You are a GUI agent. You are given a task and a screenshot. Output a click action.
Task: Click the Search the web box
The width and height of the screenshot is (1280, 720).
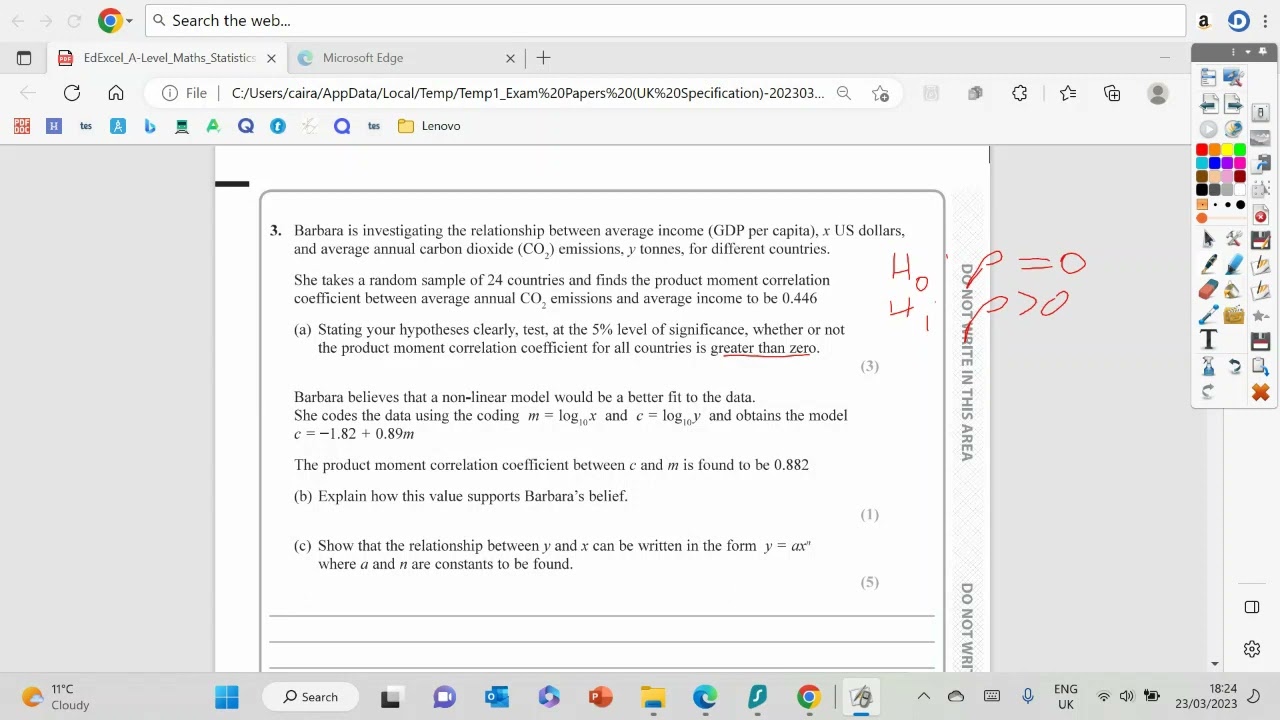[x=665, y=20]
